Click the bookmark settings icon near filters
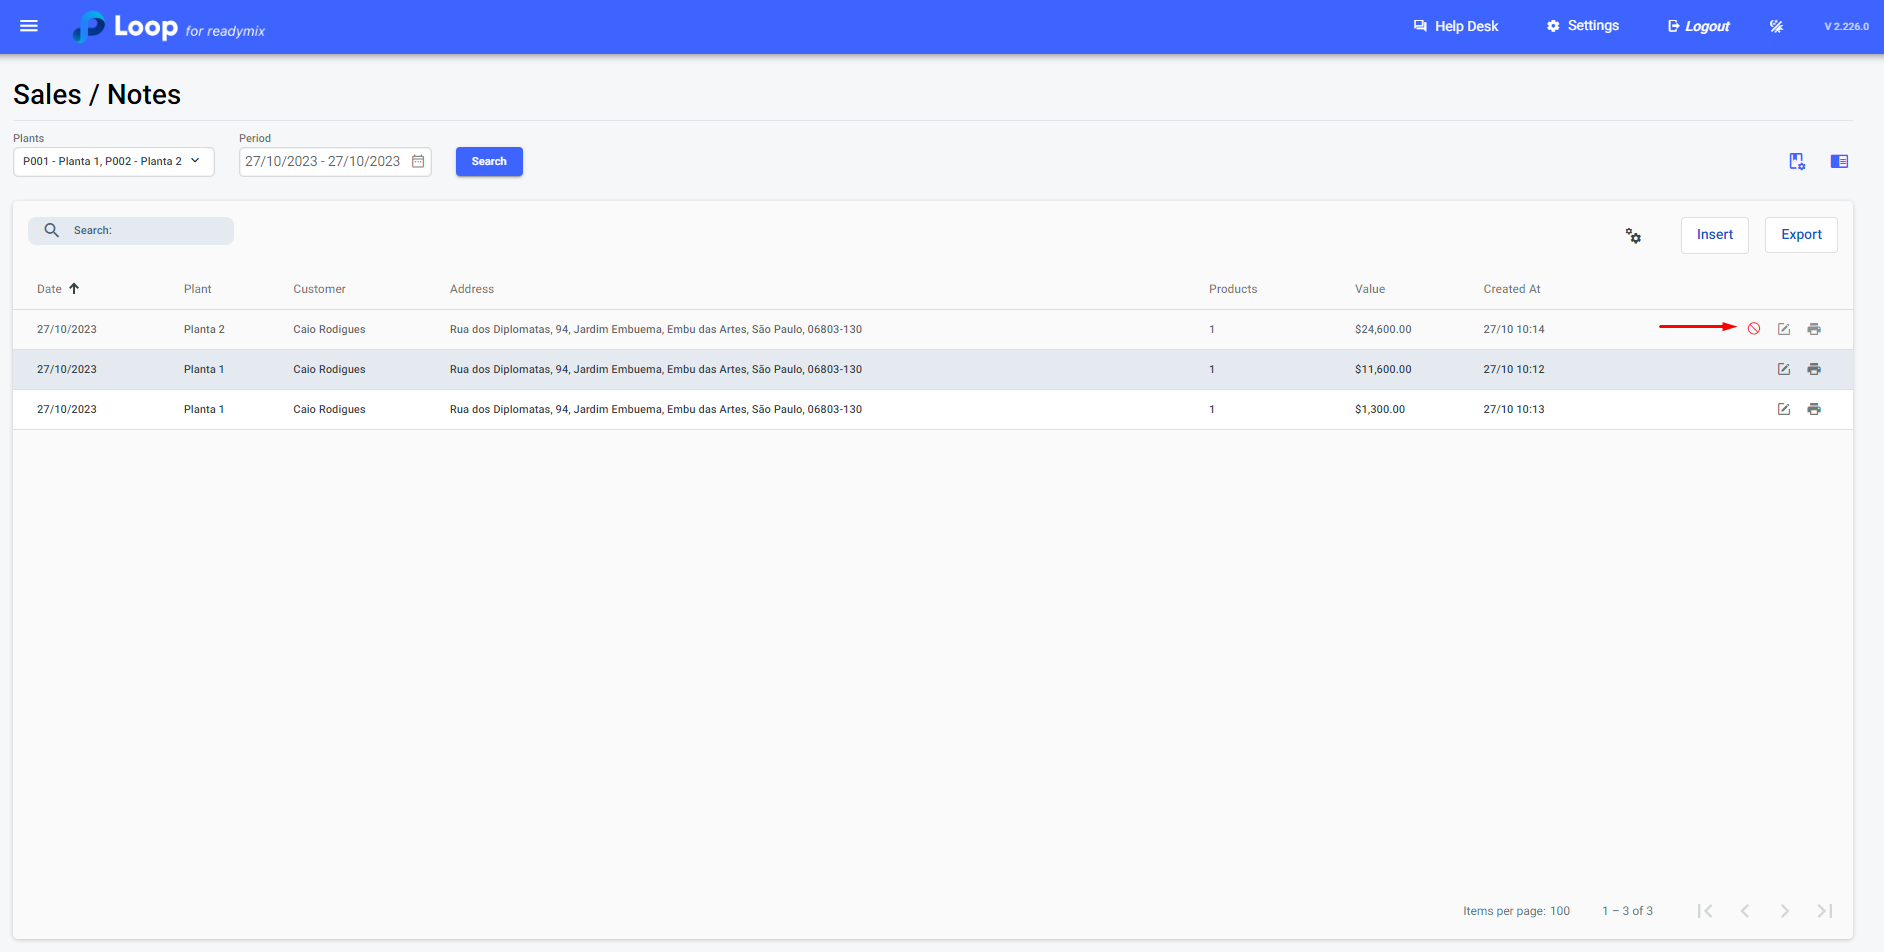 [1796, 161]
